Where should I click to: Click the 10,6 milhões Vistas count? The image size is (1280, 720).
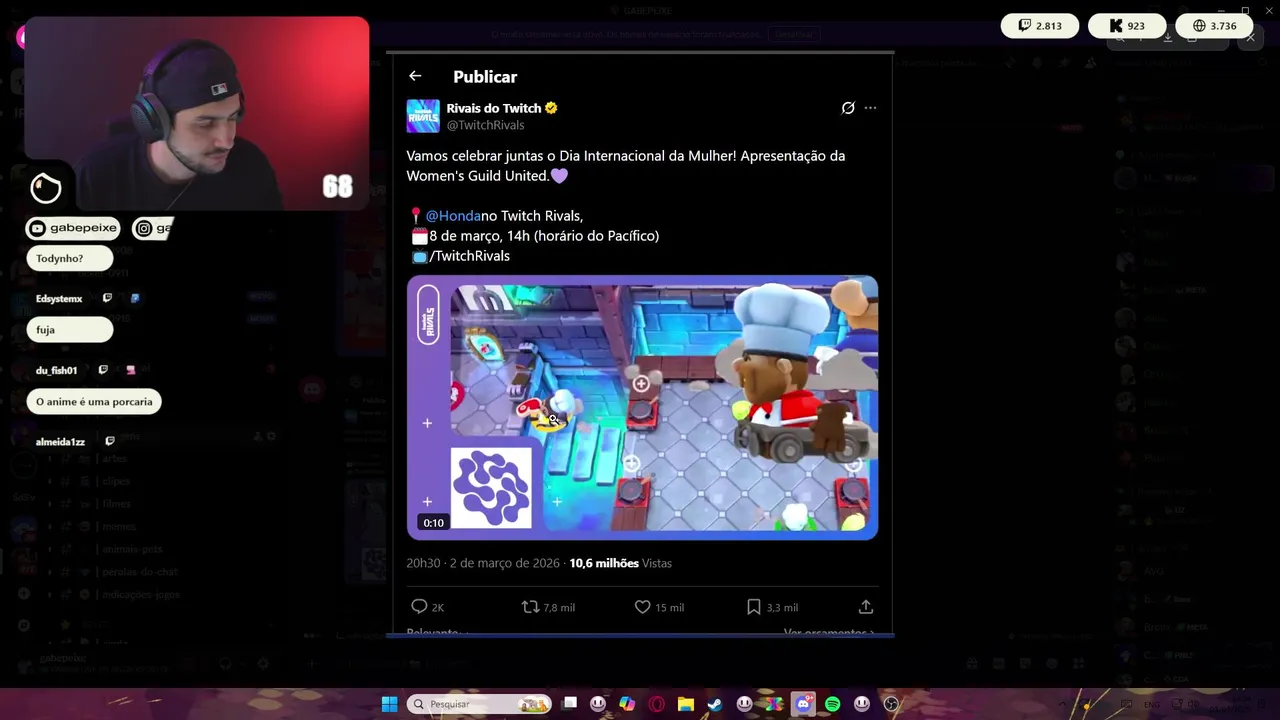pos(620,563)
